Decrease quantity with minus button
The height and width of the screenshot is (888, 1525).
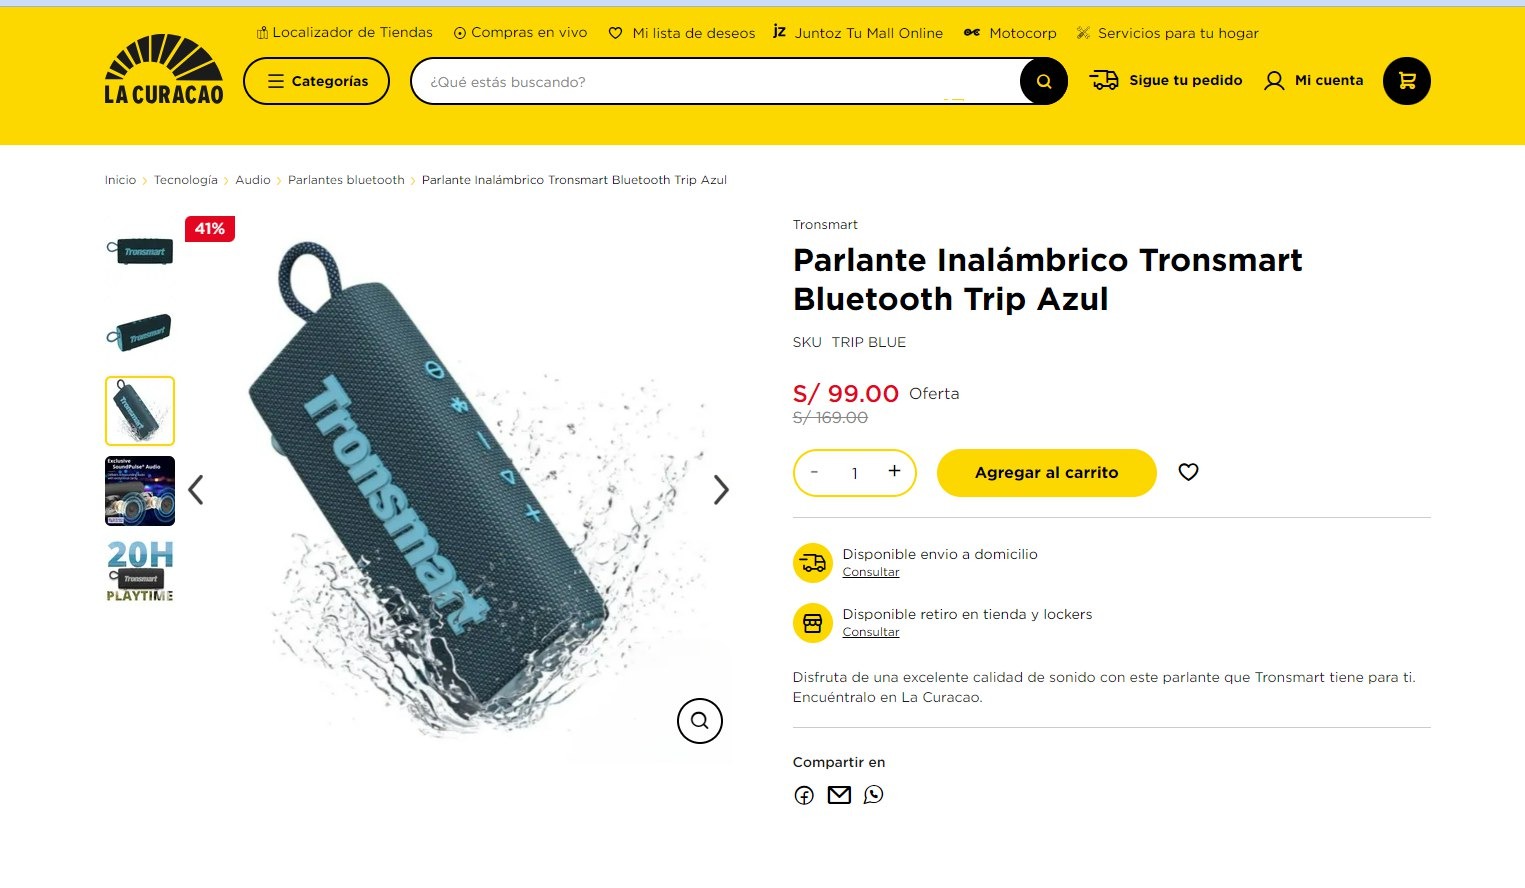[815, 472]
